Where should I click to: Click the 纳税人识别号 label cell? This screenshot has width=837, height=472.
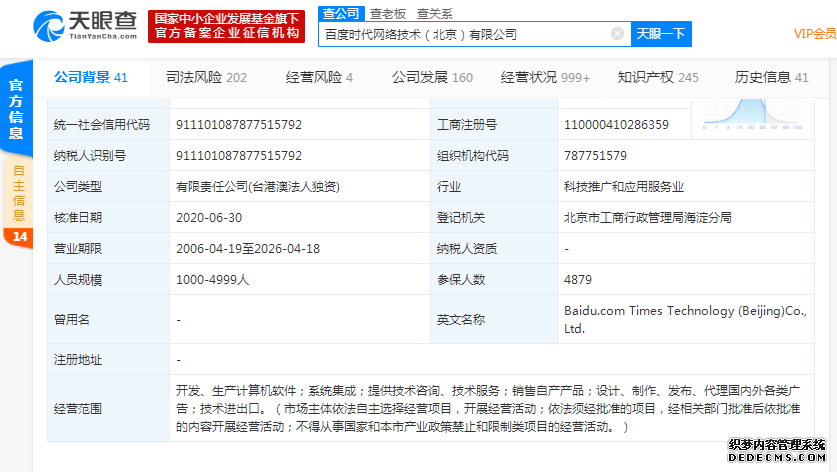coord(109,155)
